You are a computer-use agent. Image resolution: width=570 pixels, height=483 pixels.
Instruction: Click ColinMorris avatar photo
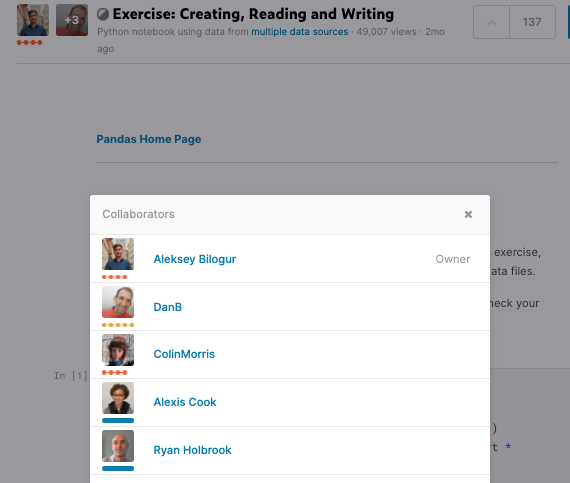(x=118, y=350)
